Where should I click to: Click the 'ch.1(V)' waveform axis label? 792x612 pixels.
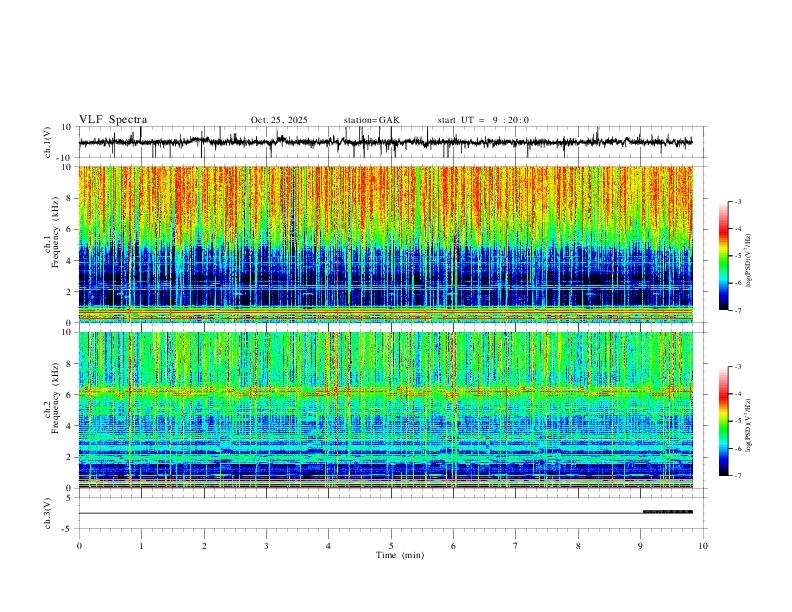48,142
